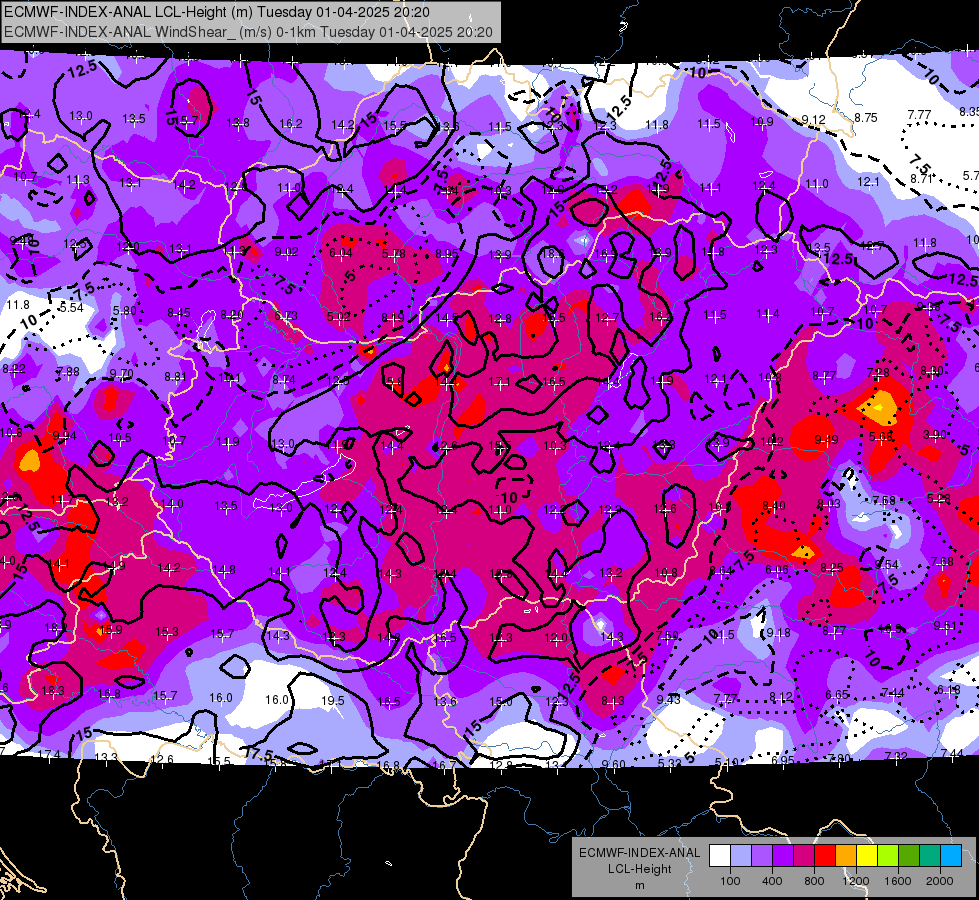Click the orange legend color swatch

tap(846, 856)
